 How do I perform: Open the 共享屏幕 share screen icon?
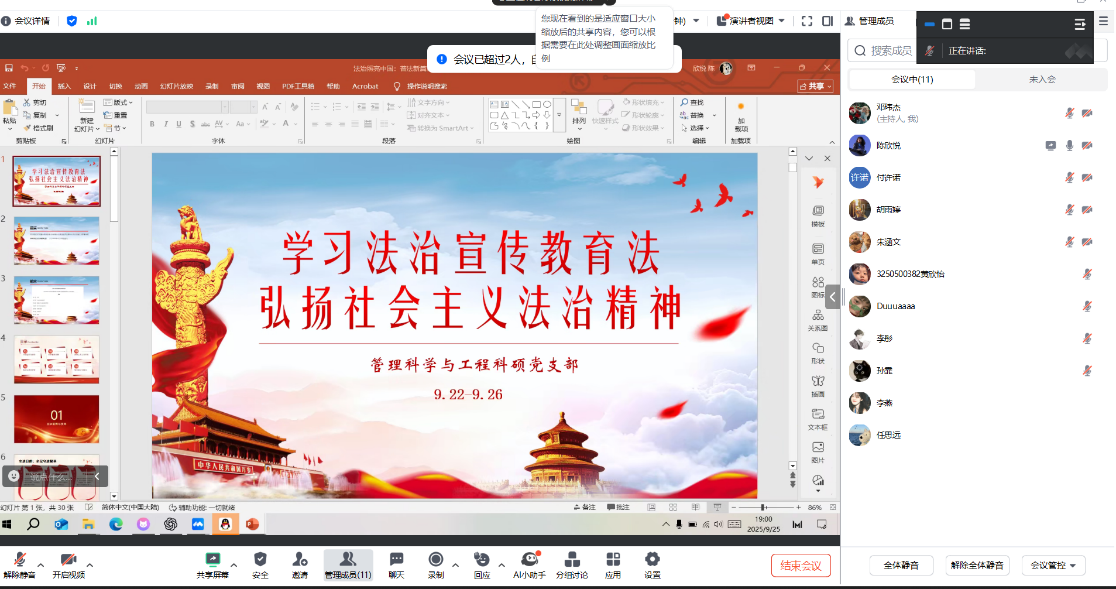point(212,560)
